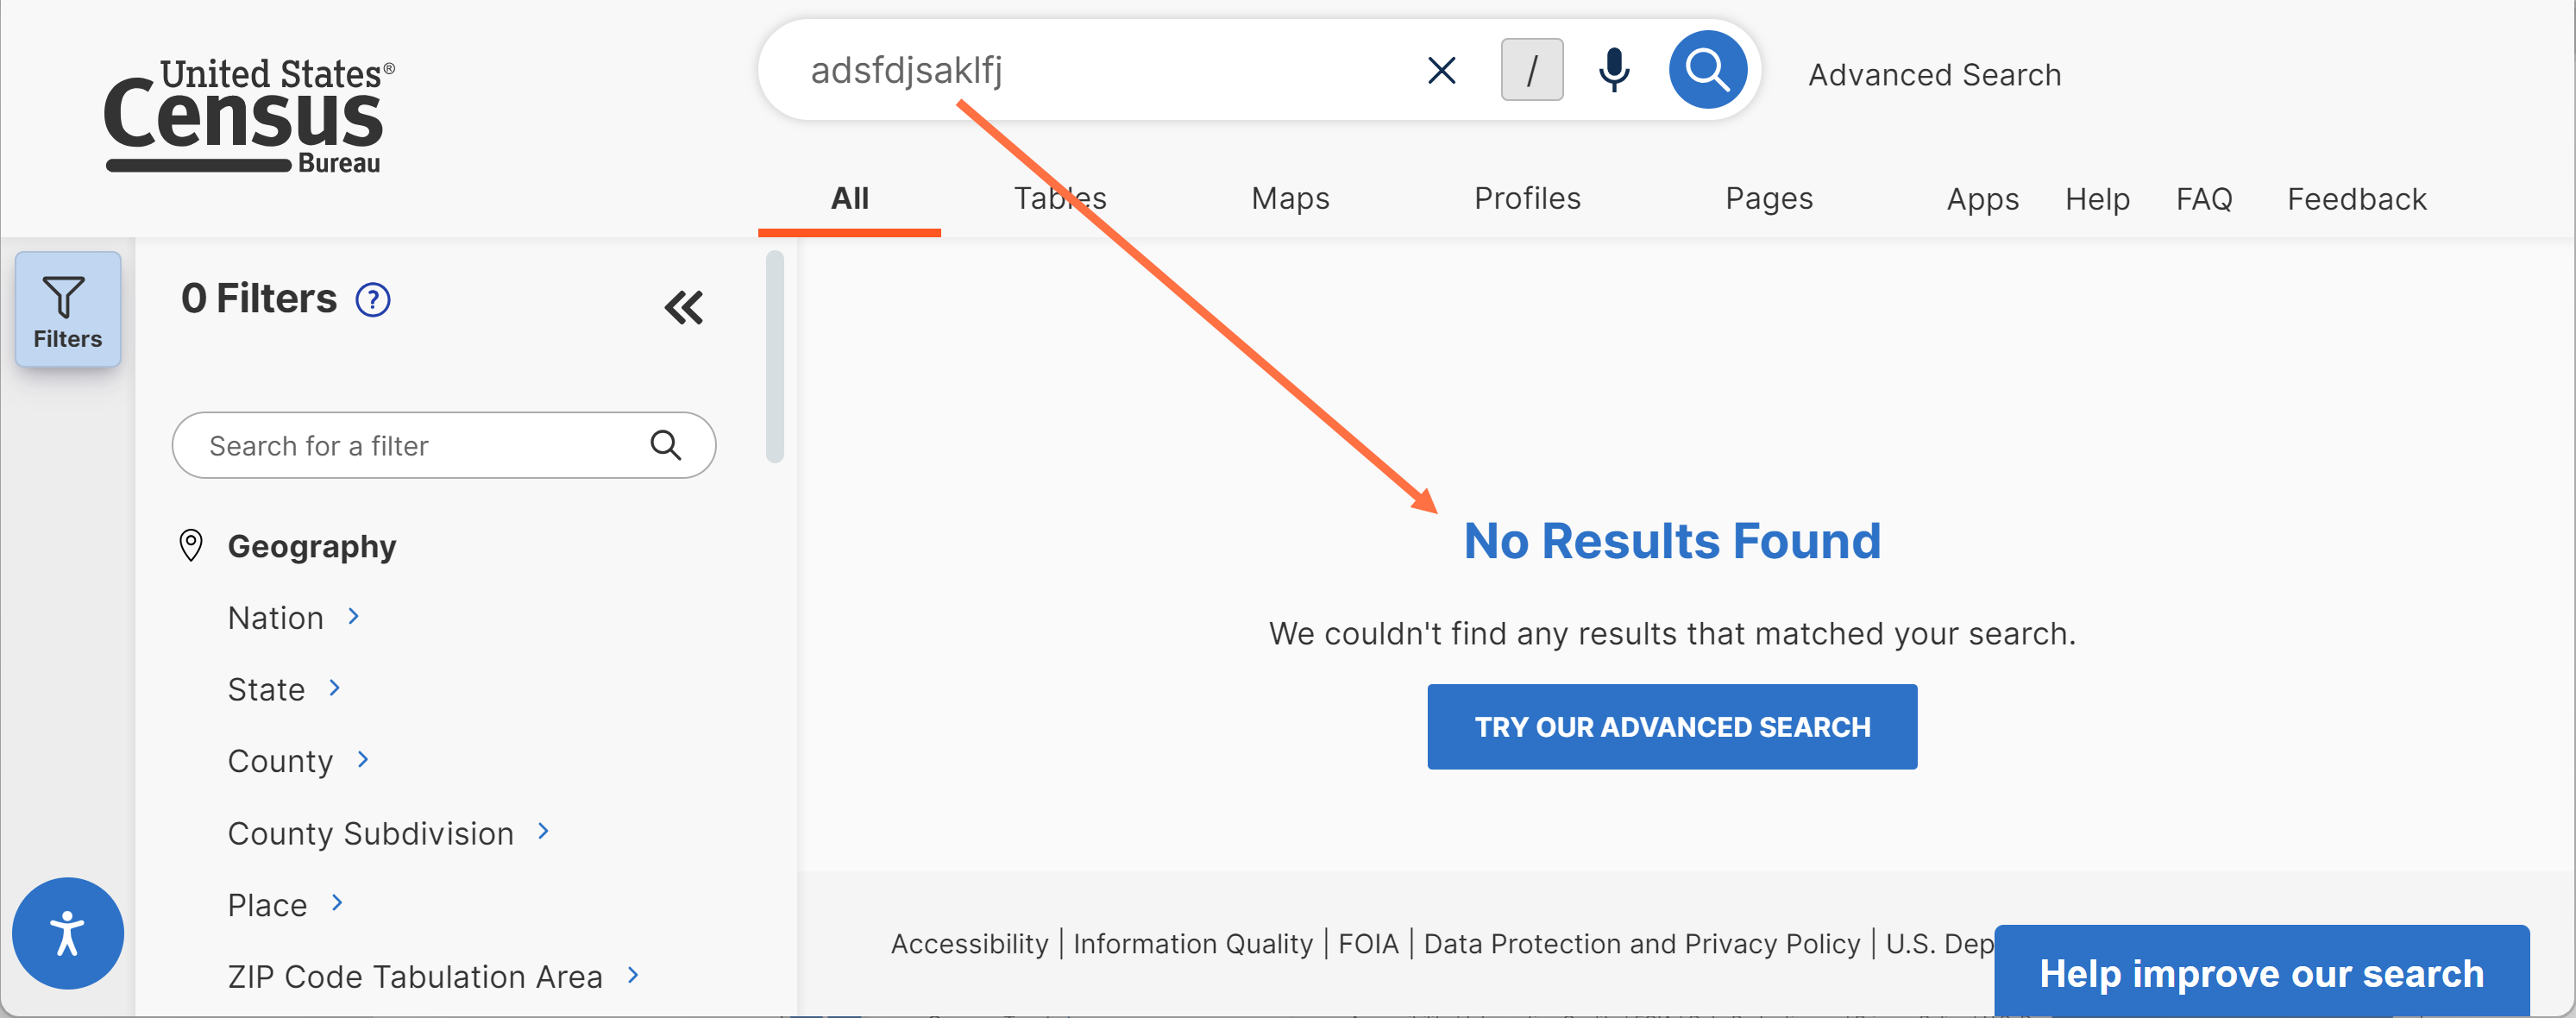Open the Profiles tab
Image resolution: width=2576 pixels, height=1018 pixels.
tap(1527, 198)
